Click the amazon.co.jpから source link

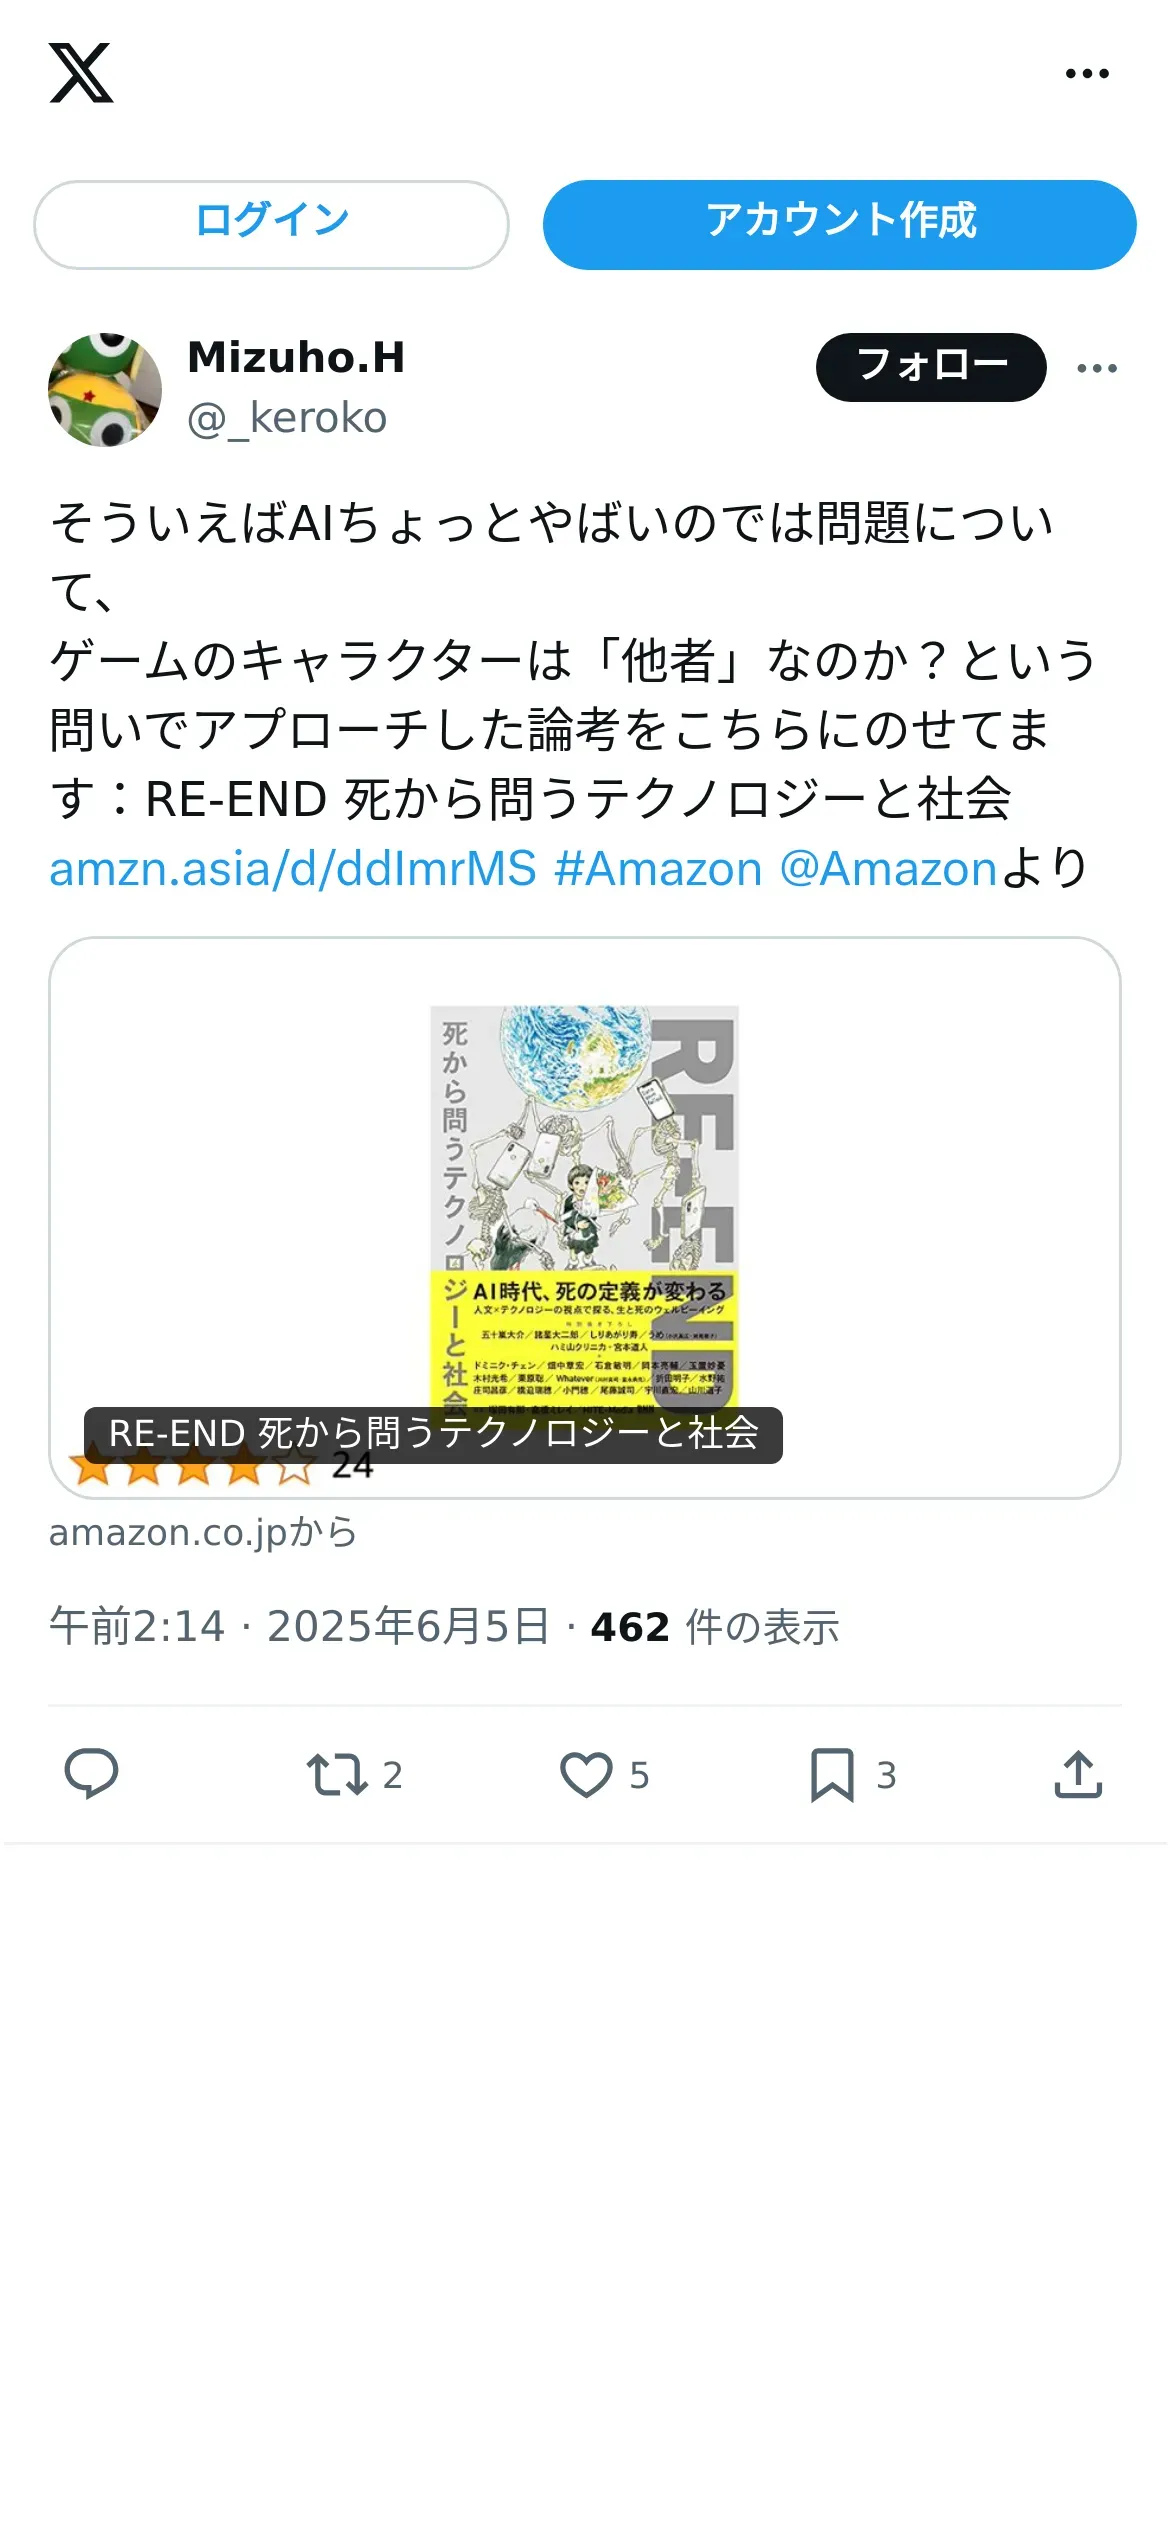click(x=203, y=1532)
